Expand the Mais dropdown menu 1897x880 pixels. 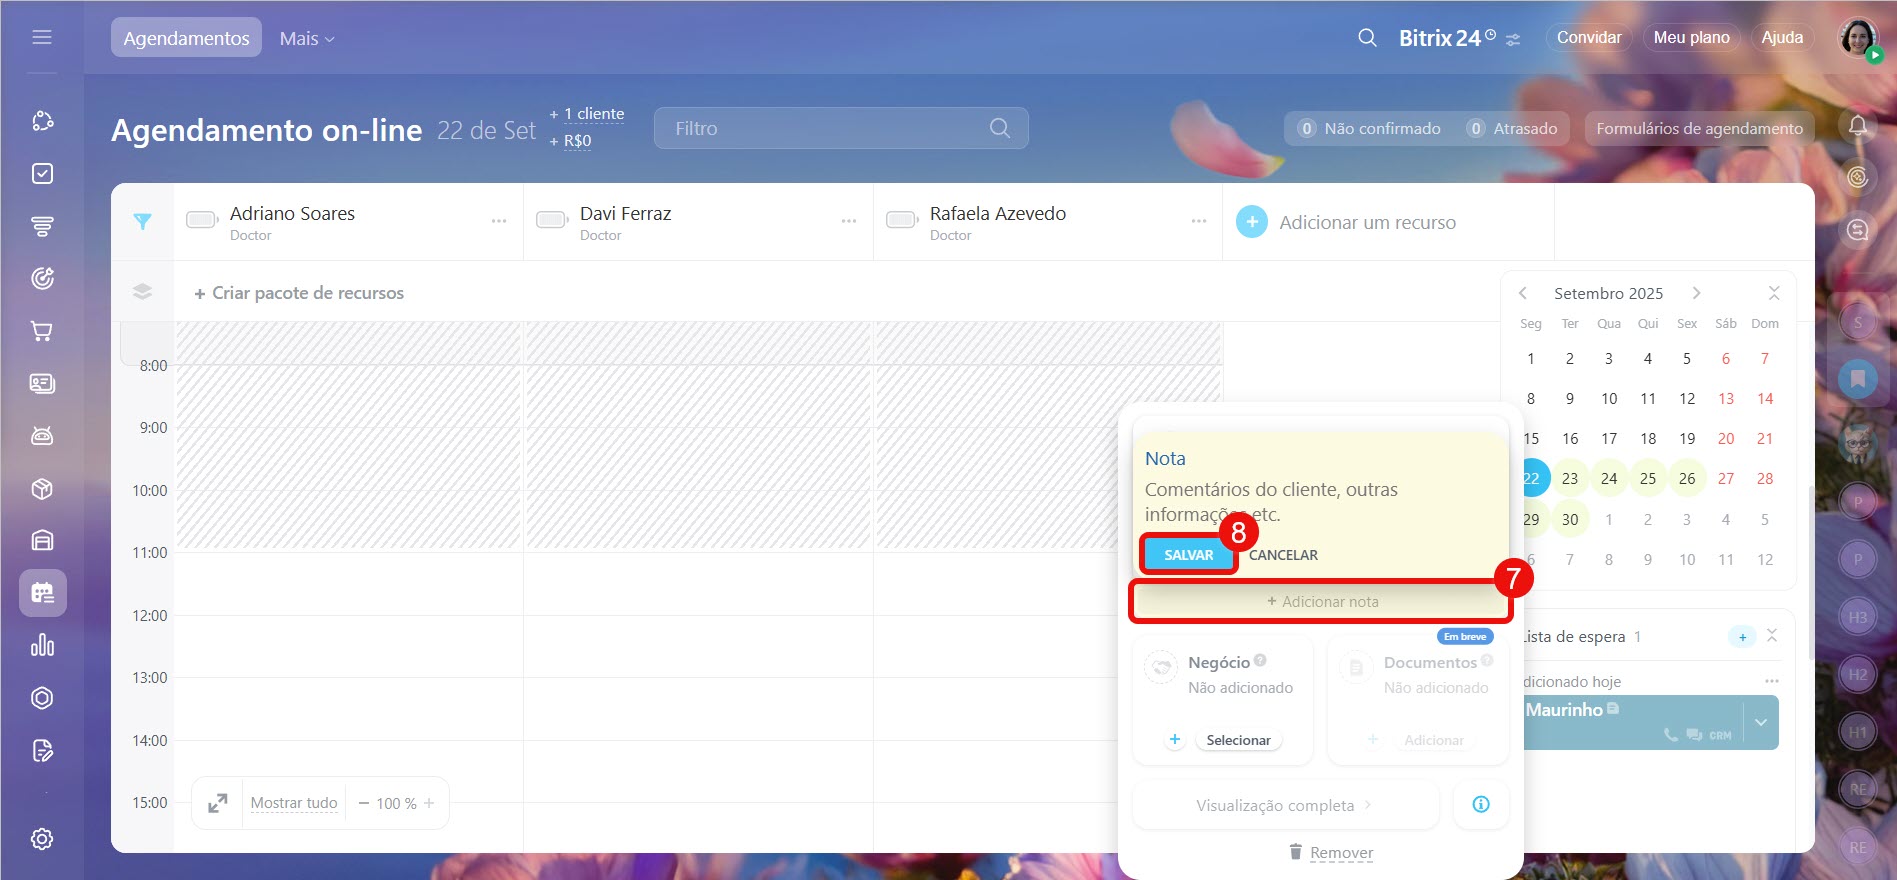pyautogui.click(x=307, y=38)
